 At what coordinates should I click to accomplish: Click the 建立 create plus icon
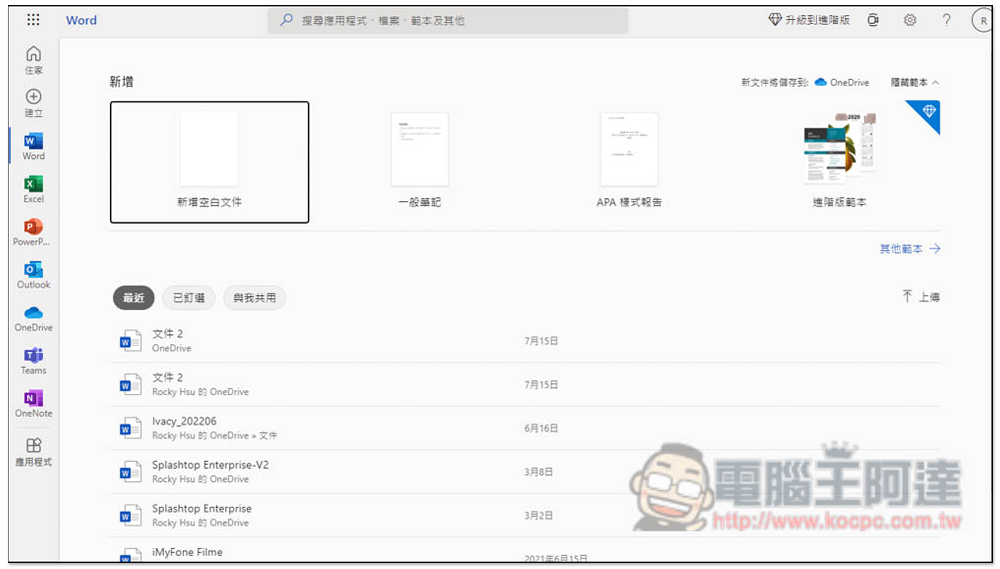click(33, 102)
